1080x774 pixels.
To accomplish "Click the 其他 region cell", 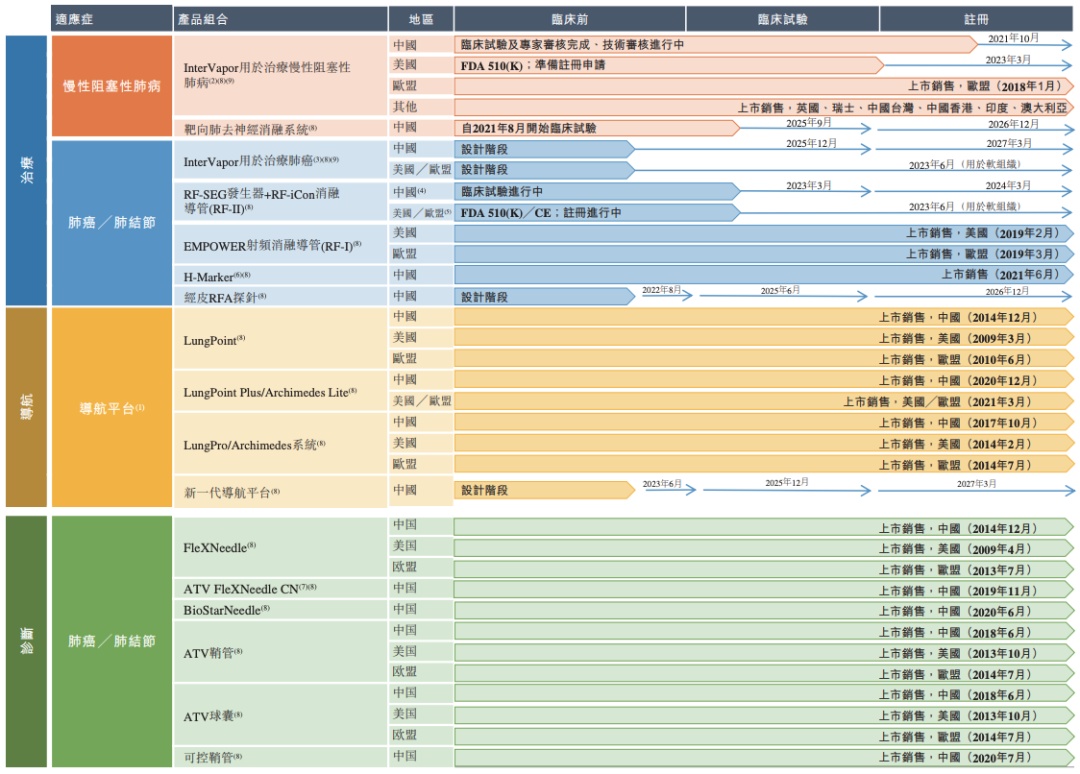I will [x=420, y=107].
